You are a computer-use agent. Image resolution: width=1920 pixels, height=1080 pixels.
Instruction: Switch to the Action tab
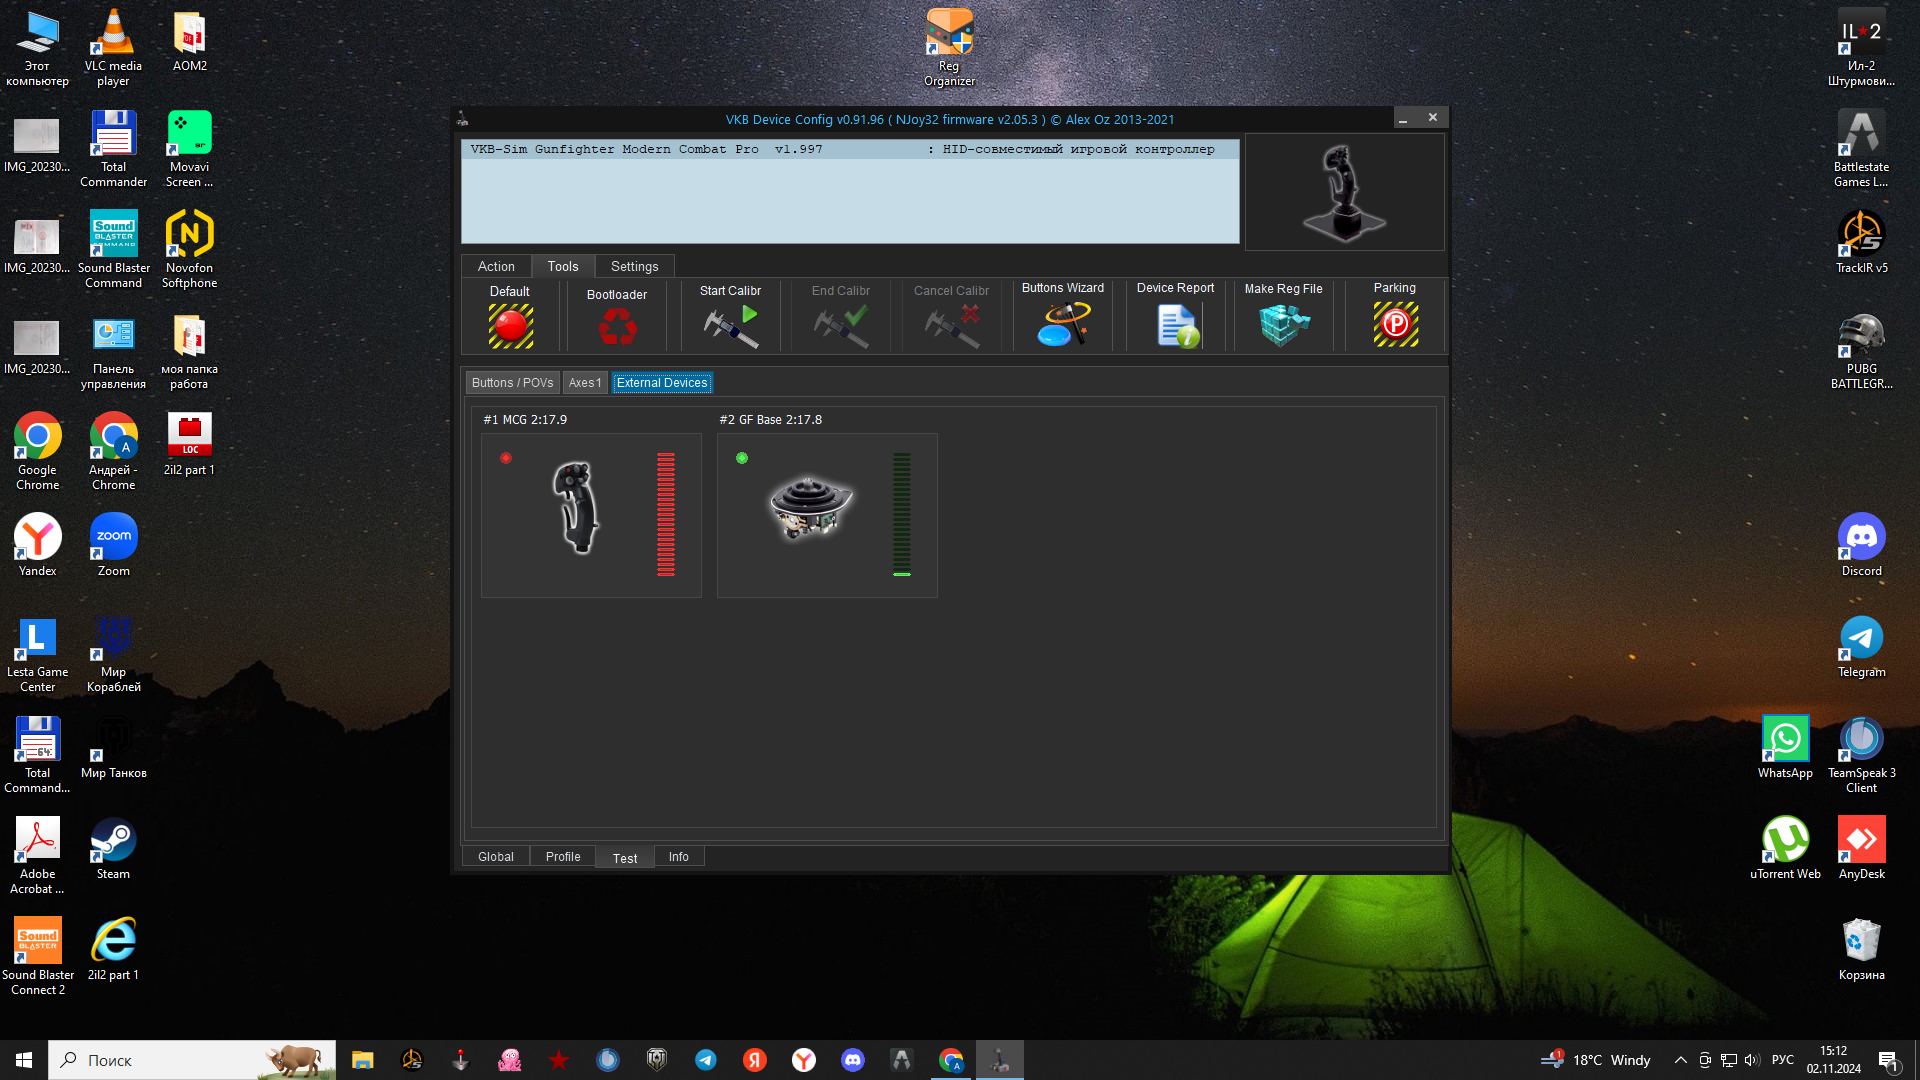(496, 267)
